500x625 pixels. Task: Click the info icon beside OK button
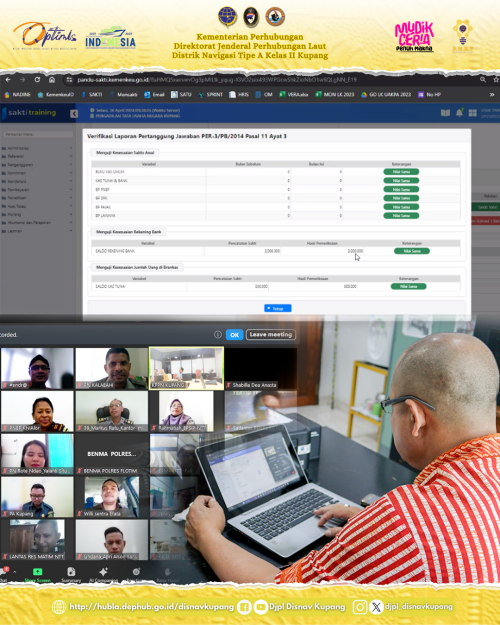click(x=218, y=334)
